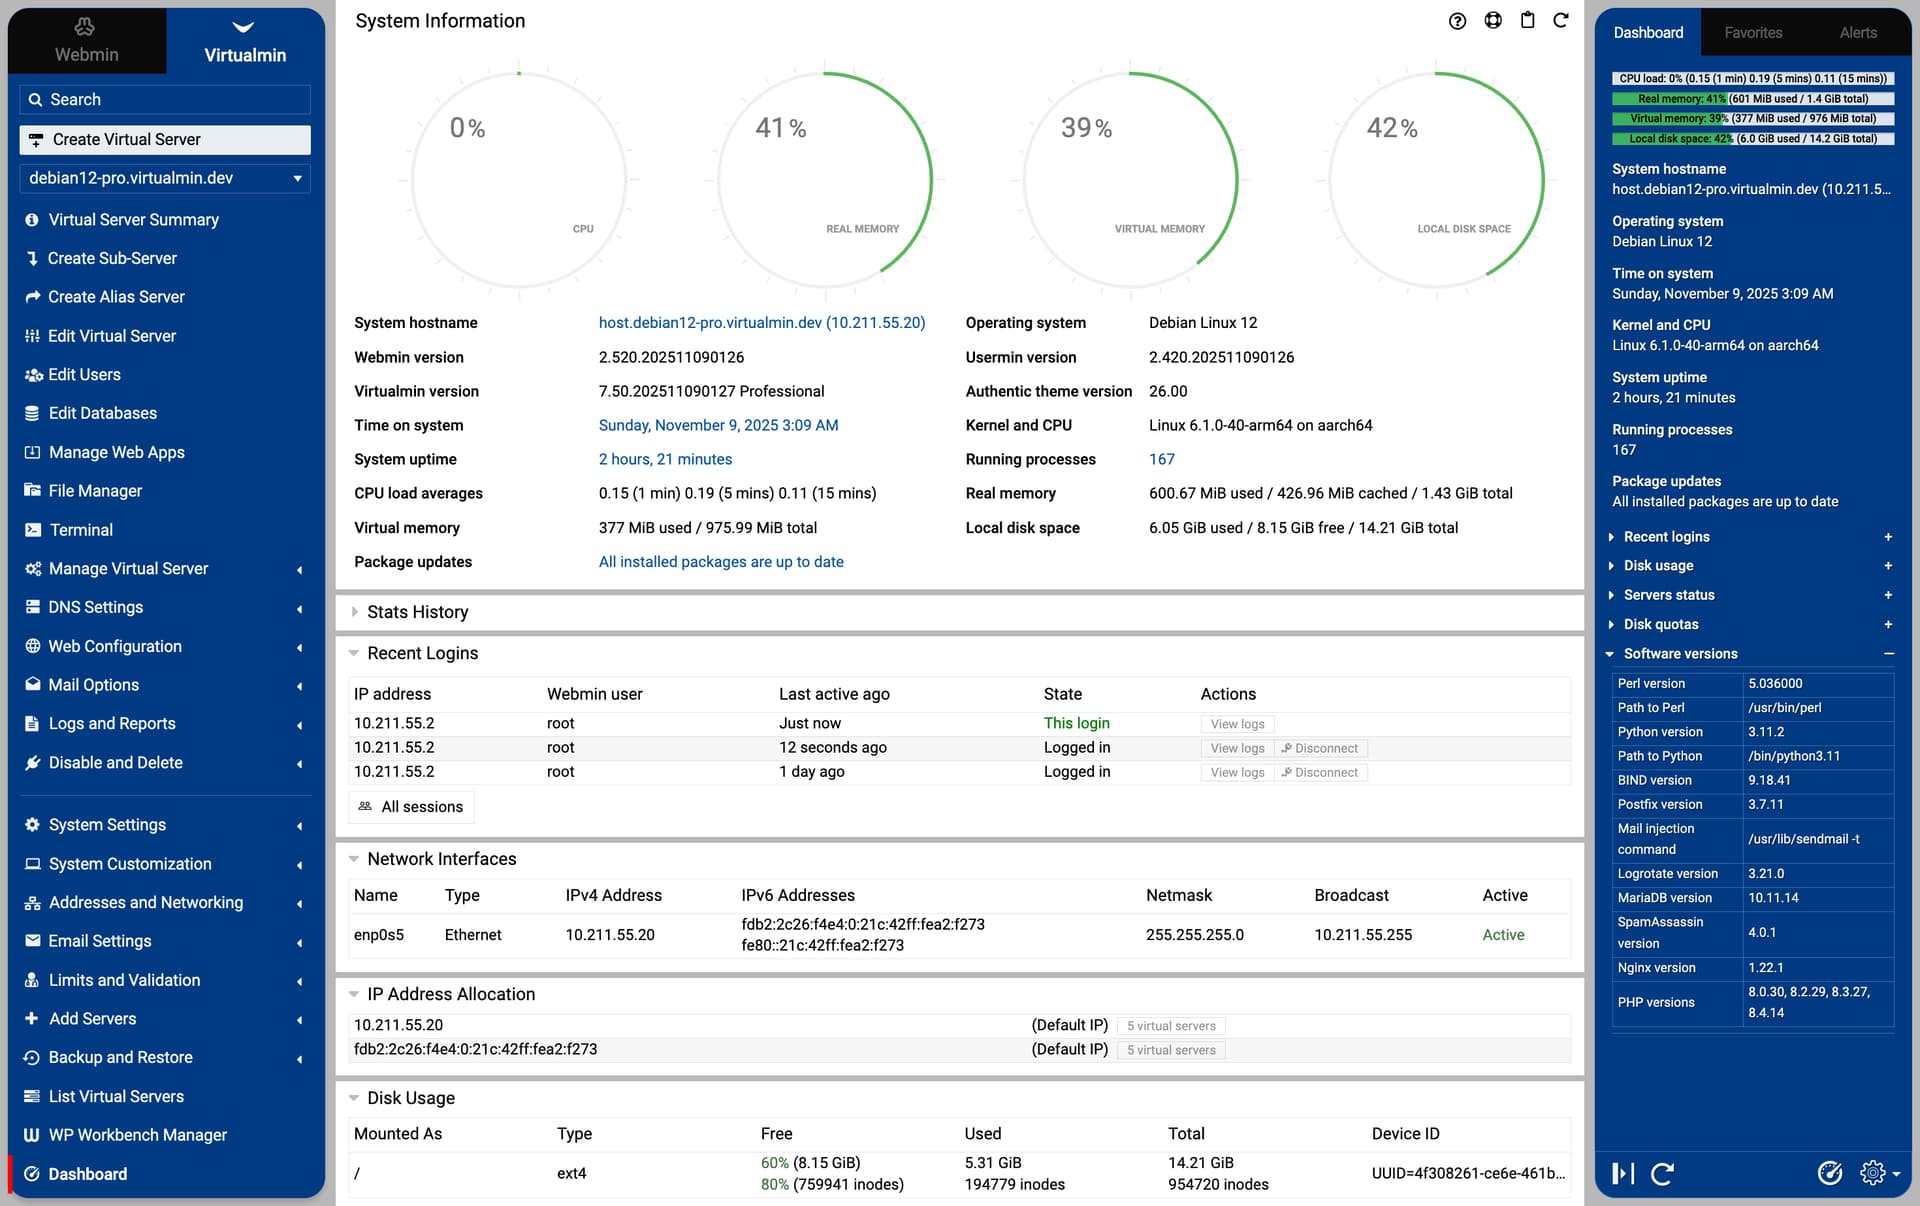Click the help question mark icon

pyautogui.click(x=1457, y=21)
